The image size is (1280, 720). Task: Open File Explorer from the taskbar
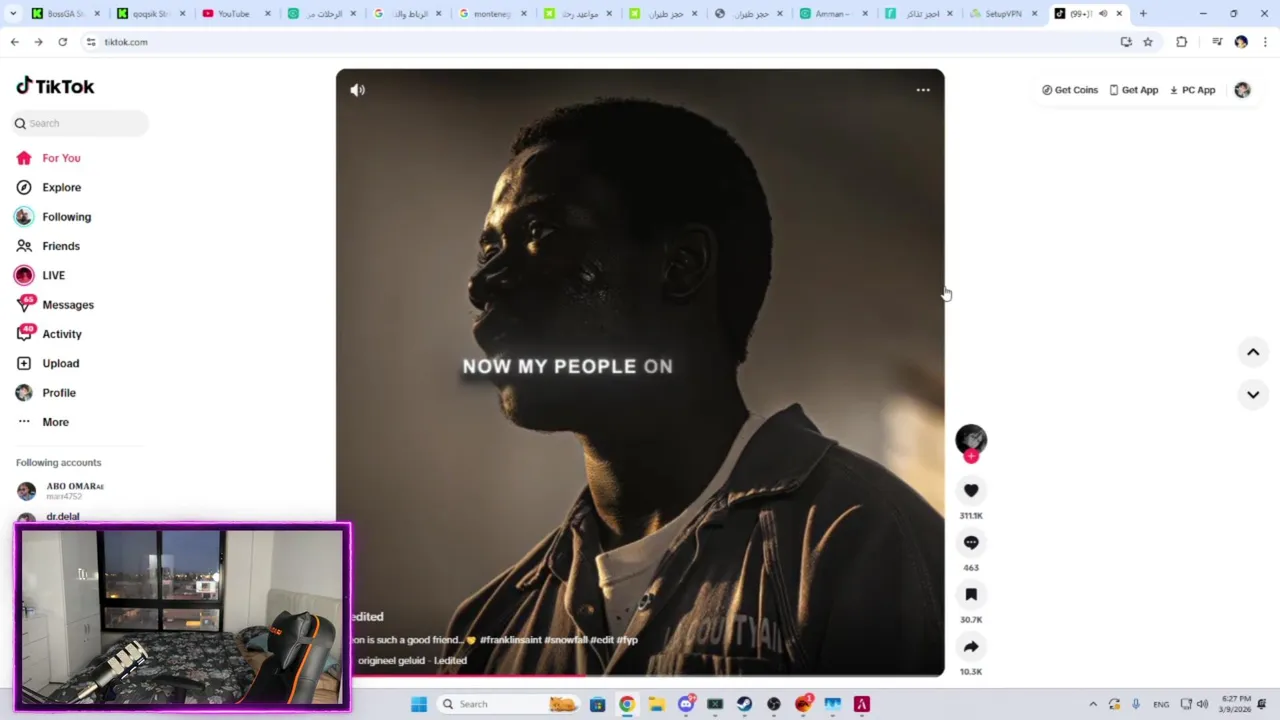click(656, 704)
